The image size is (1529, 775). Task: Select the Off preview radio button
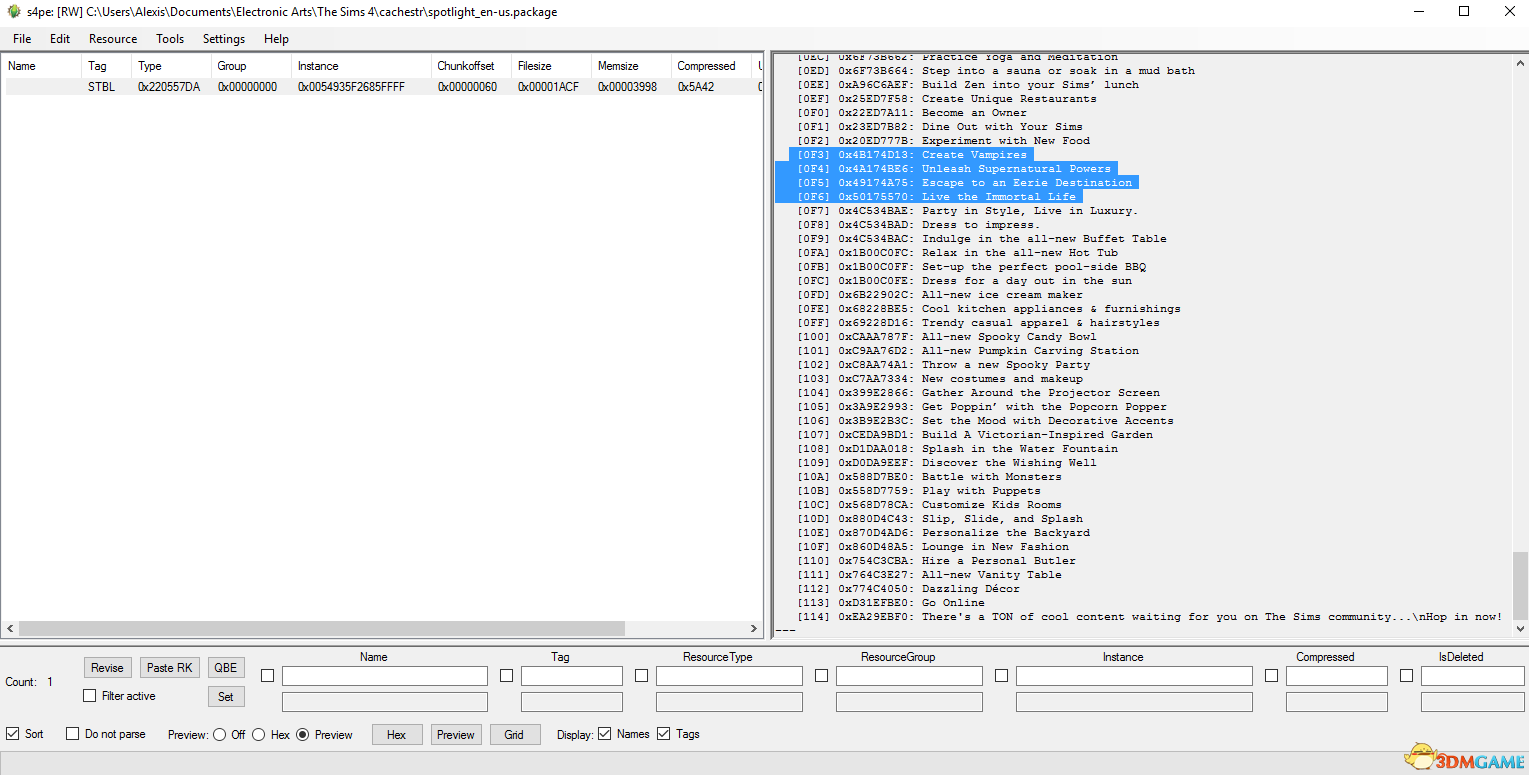tap(219, 734)
